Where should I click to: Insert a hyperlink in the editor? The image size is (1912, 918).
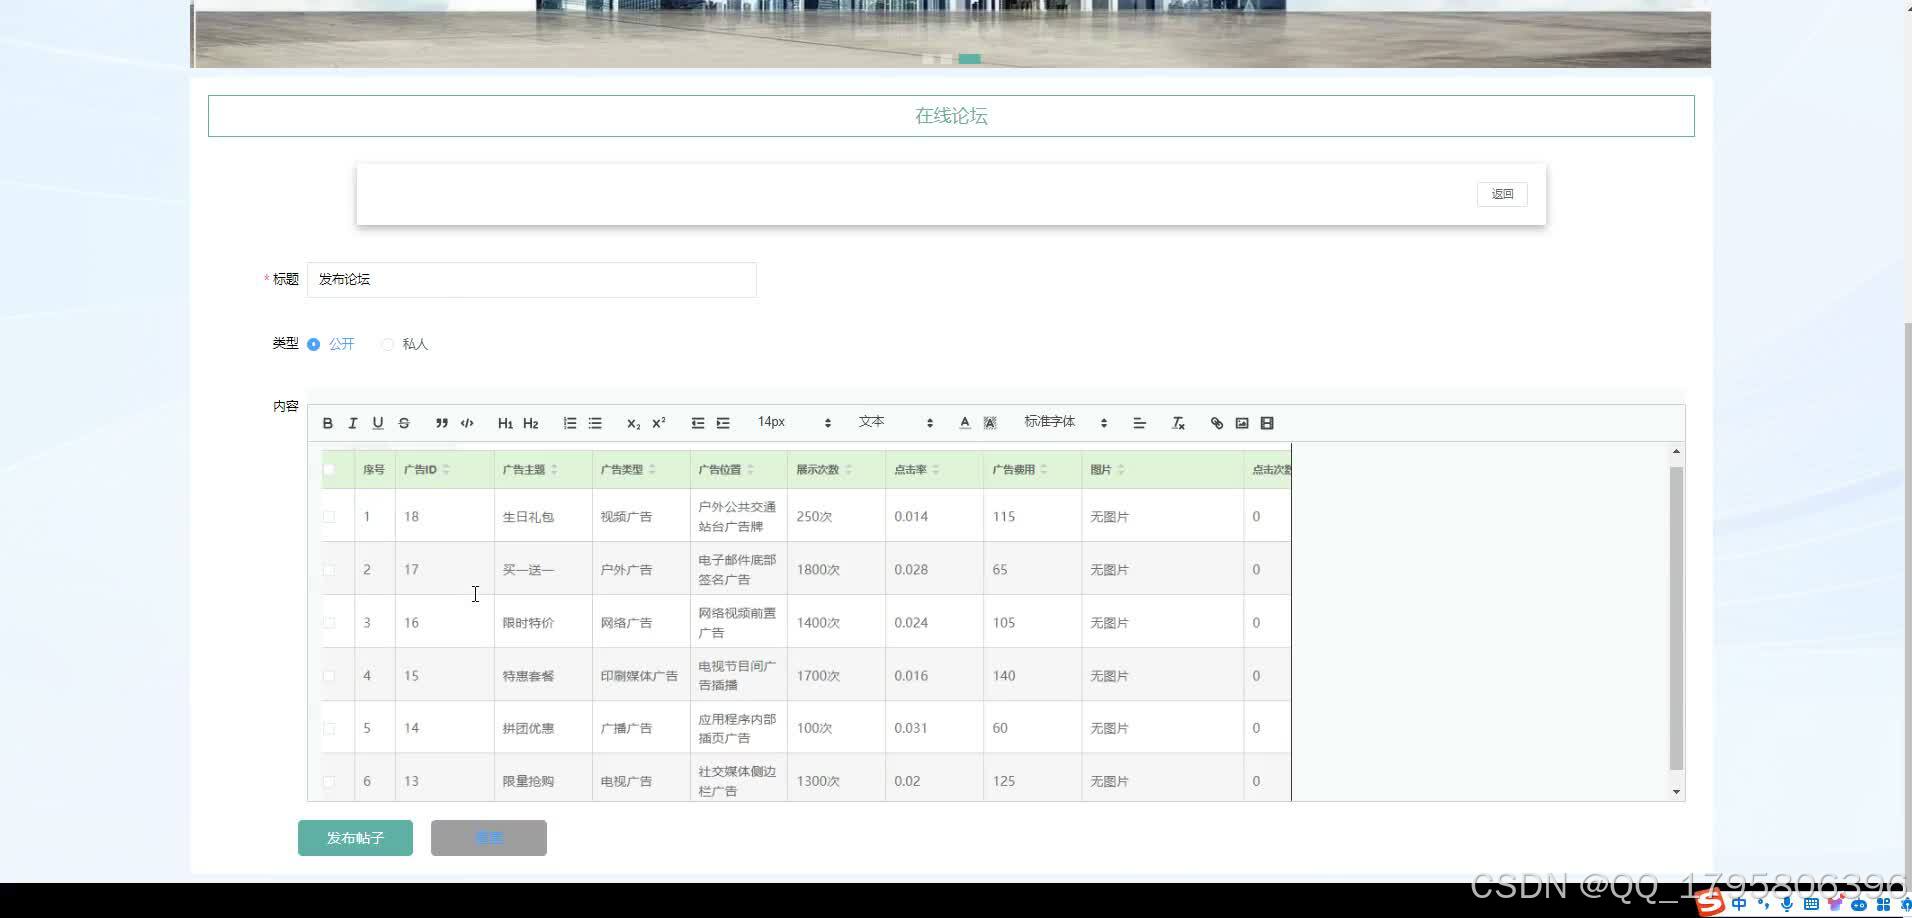pyautogui.click(x=1217, y=423)
